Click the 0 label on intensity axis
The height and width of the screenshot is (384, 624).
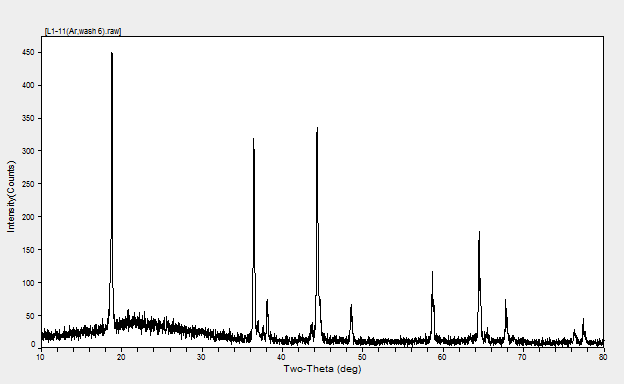pos(33,345)
